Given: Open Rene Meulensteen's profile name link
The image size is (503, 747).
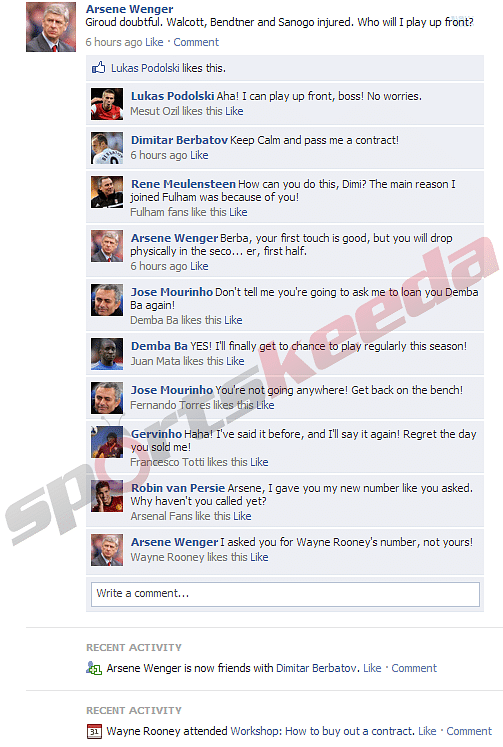Looking at the screenshot, I should pos(183,184).
